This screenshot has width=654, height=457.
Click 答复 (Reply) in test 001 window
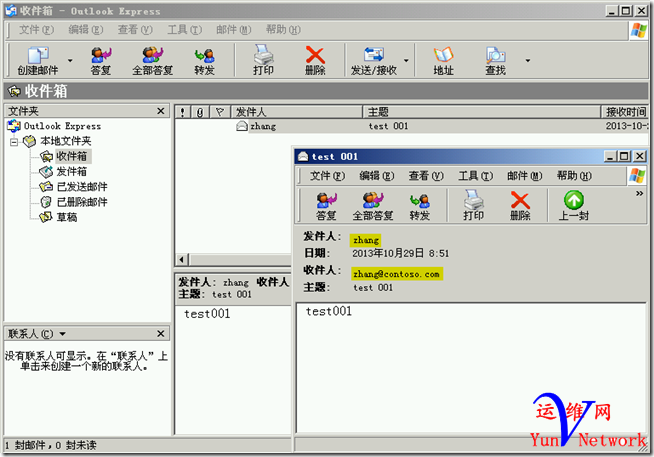tap(326, 206)
